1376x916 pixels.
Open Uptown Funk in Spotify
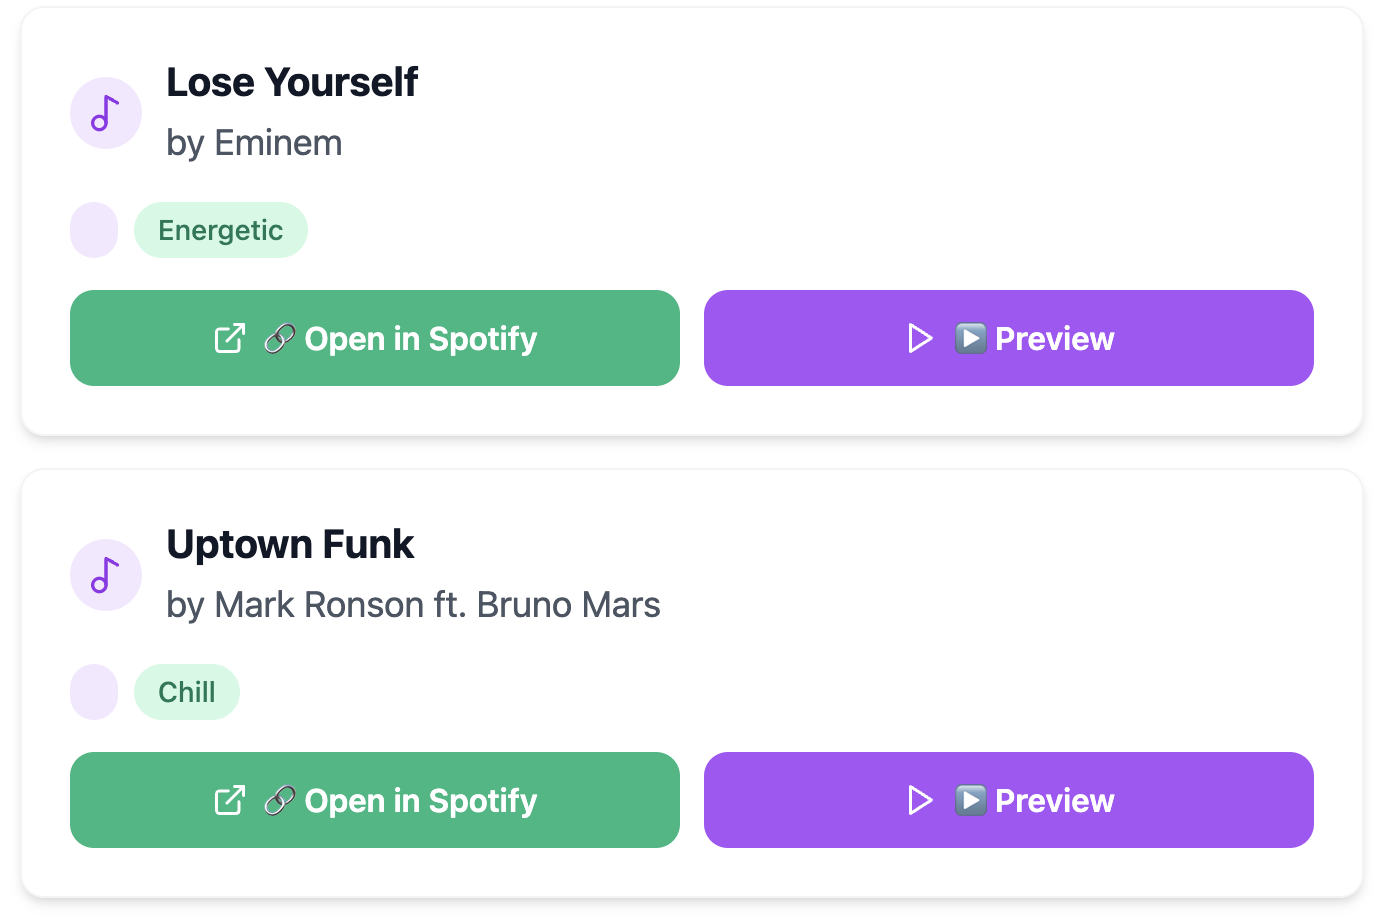click(420, 801)
